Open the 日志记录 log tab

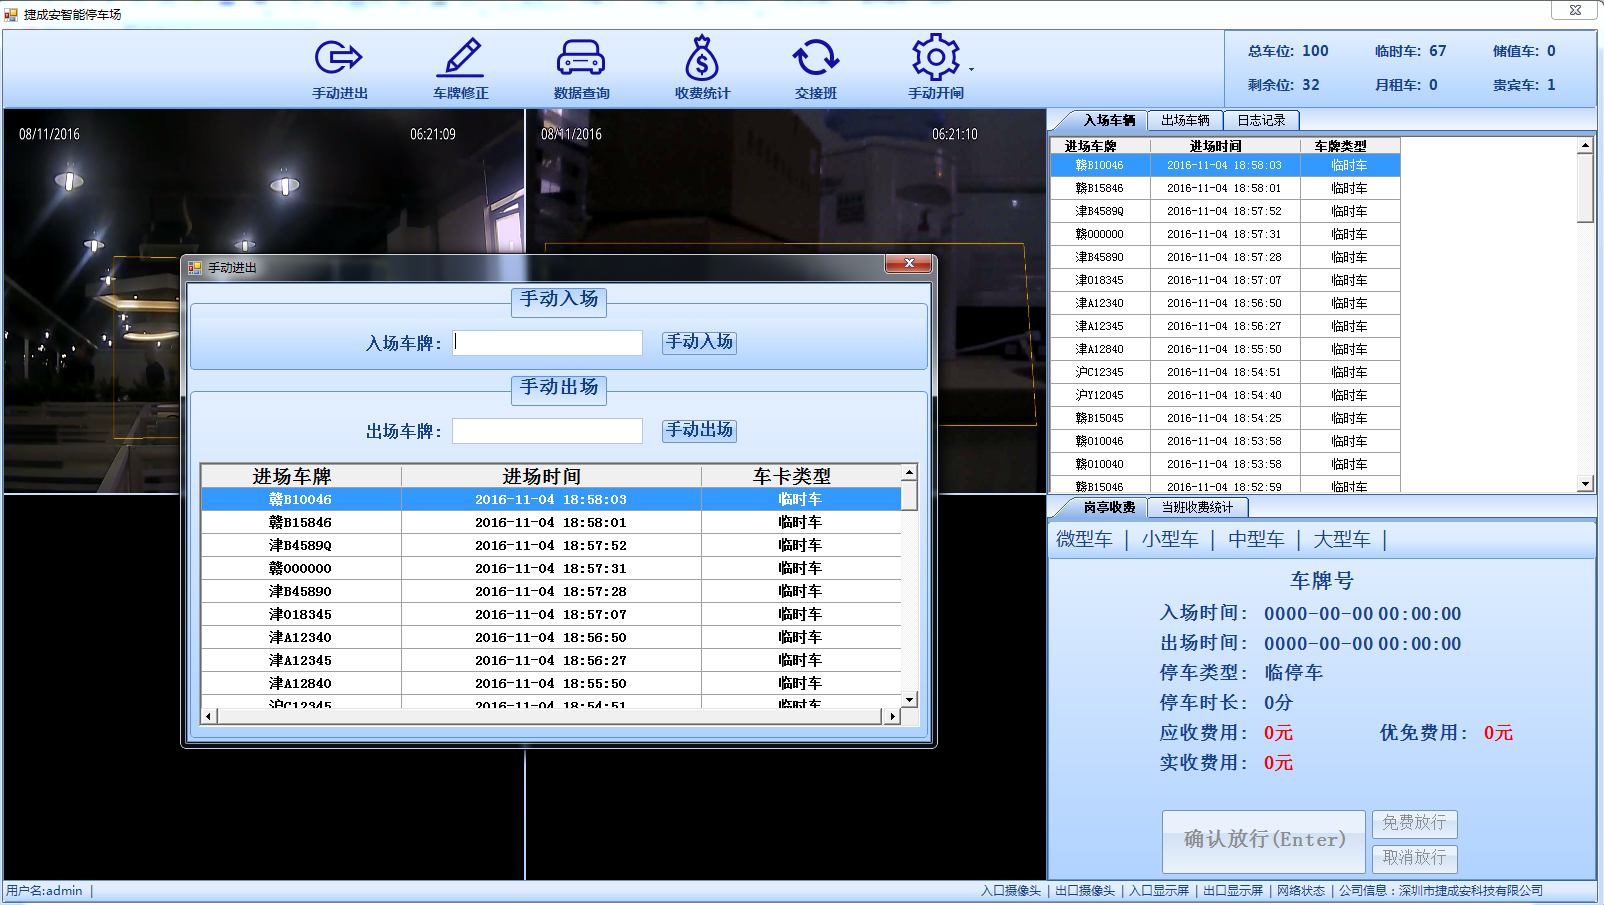coord(1262,119)
